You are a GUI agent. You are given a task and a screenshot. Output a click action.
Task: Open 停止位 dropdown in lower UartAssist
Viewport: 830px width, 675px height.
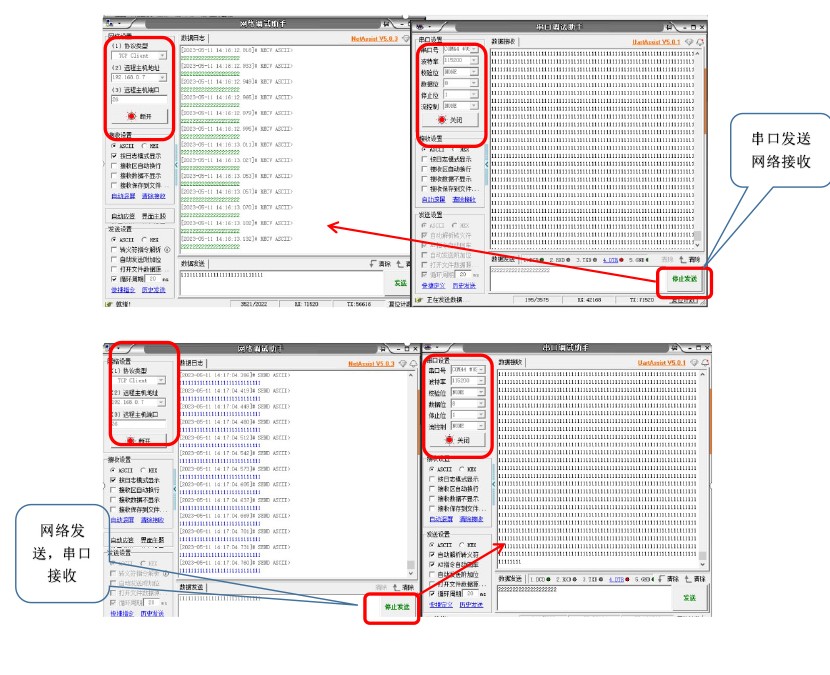[481, 415]
